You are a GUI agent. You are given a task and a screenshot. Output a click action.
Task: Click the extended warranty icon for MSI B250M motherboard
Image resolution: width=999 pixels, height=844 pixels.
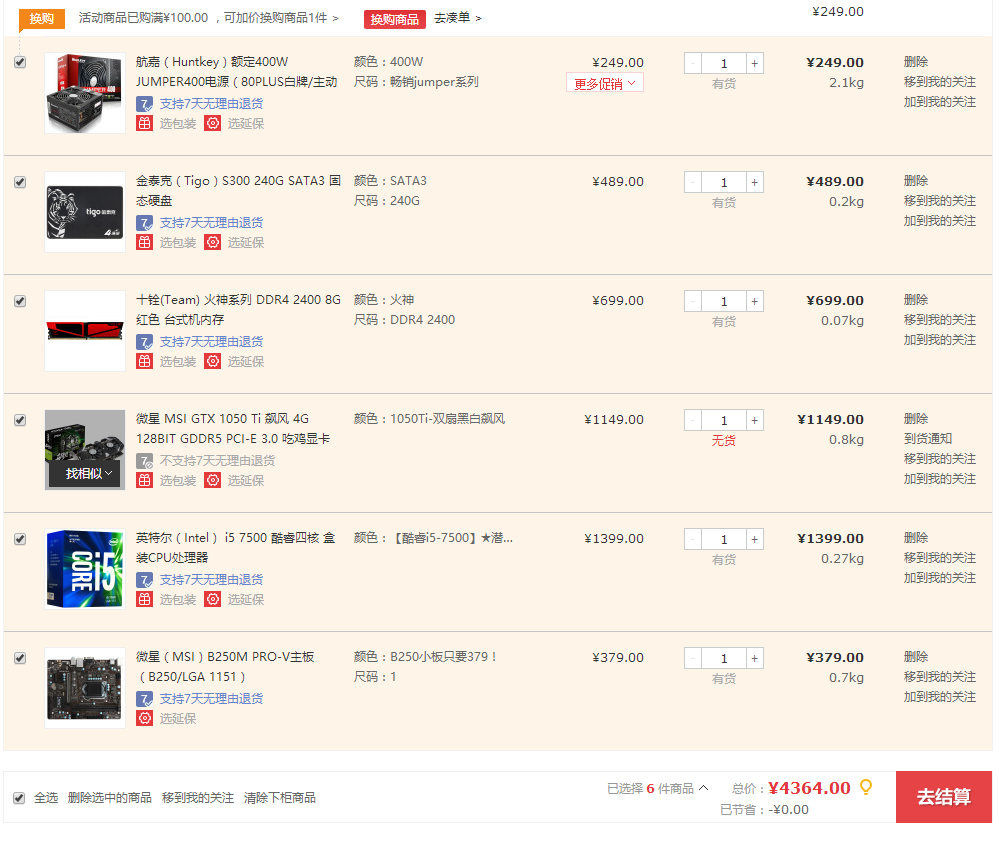coord(145,719)
